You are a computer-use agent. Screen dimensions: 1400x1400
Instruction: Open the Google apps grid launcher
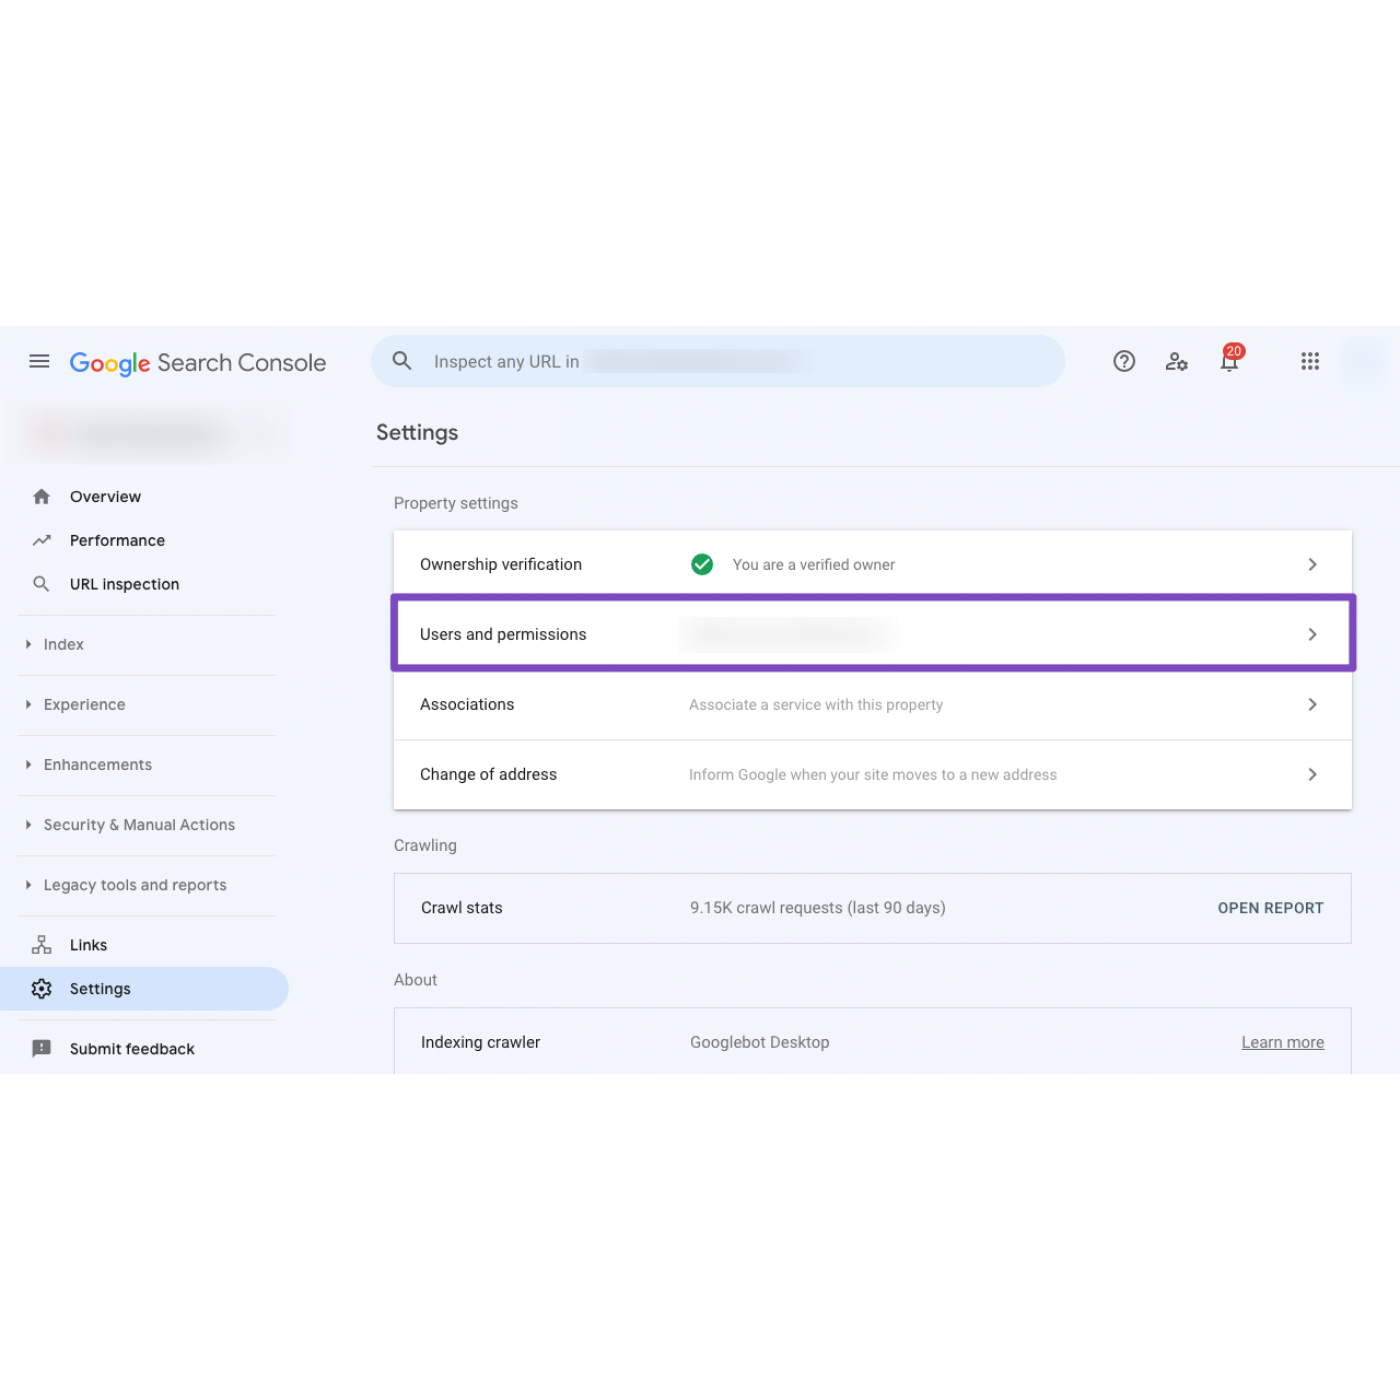[1309, 361]
